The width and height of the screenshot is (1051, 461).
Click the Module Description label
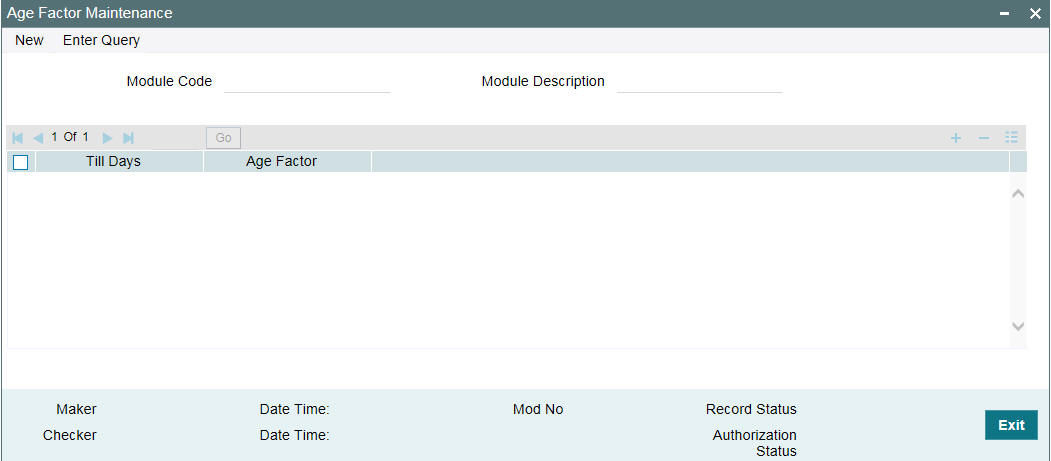pos(543,82)
